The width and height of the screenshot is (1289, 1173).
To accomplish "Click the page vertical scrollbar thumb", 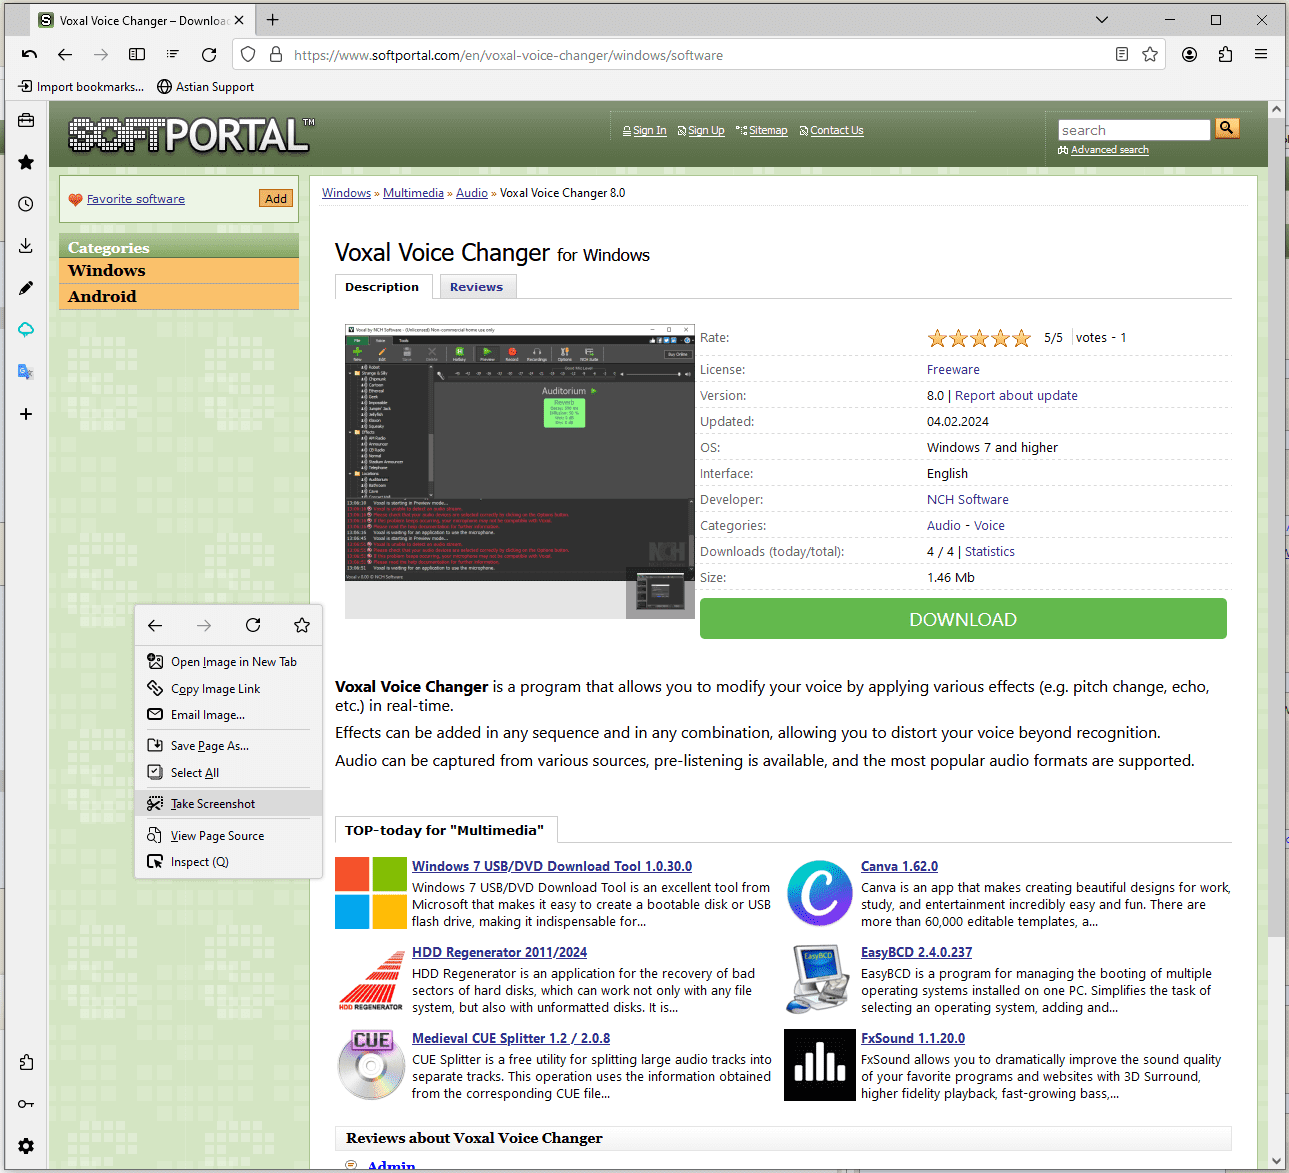I will pyautogui.click(x=1277, y=527).
